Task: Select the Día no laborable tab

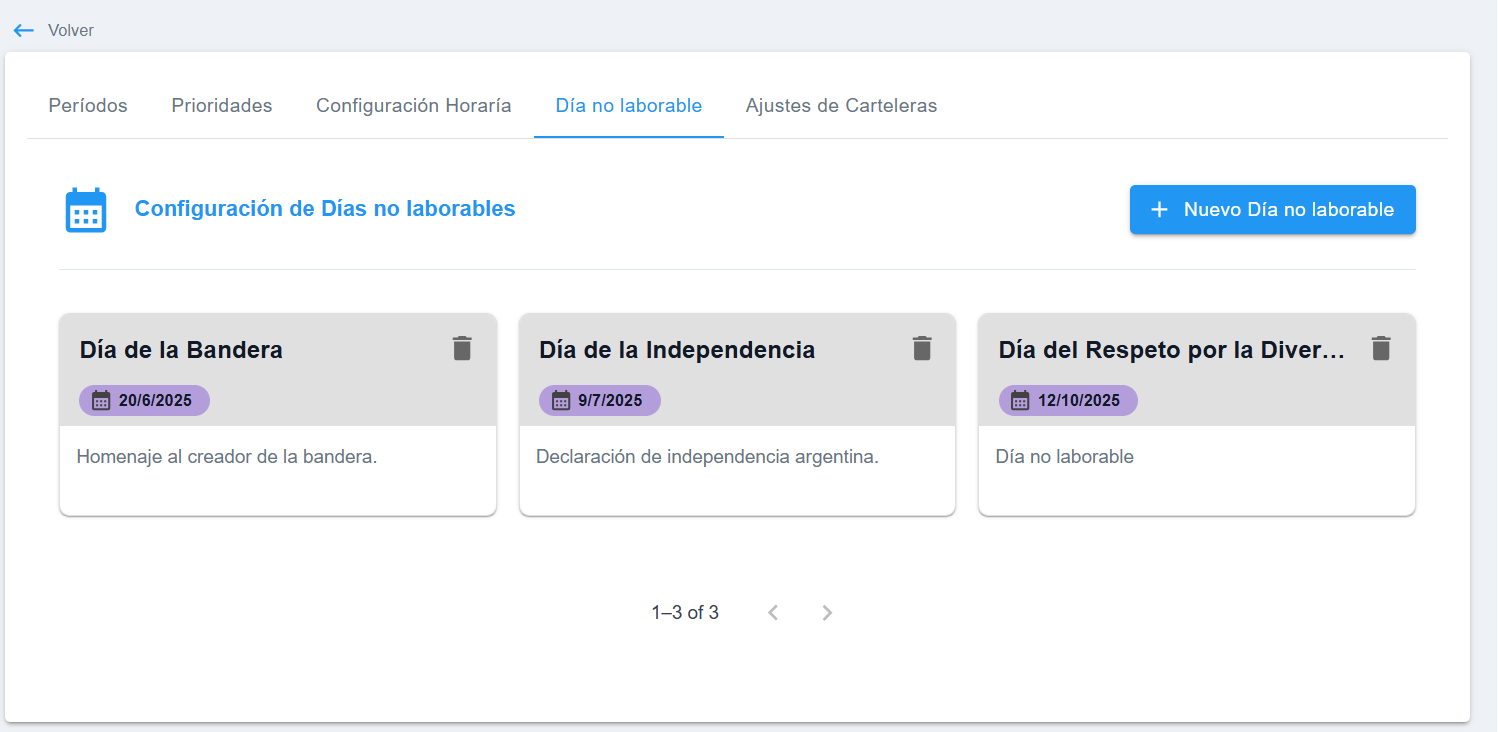Action: click(x=629, y=105)
